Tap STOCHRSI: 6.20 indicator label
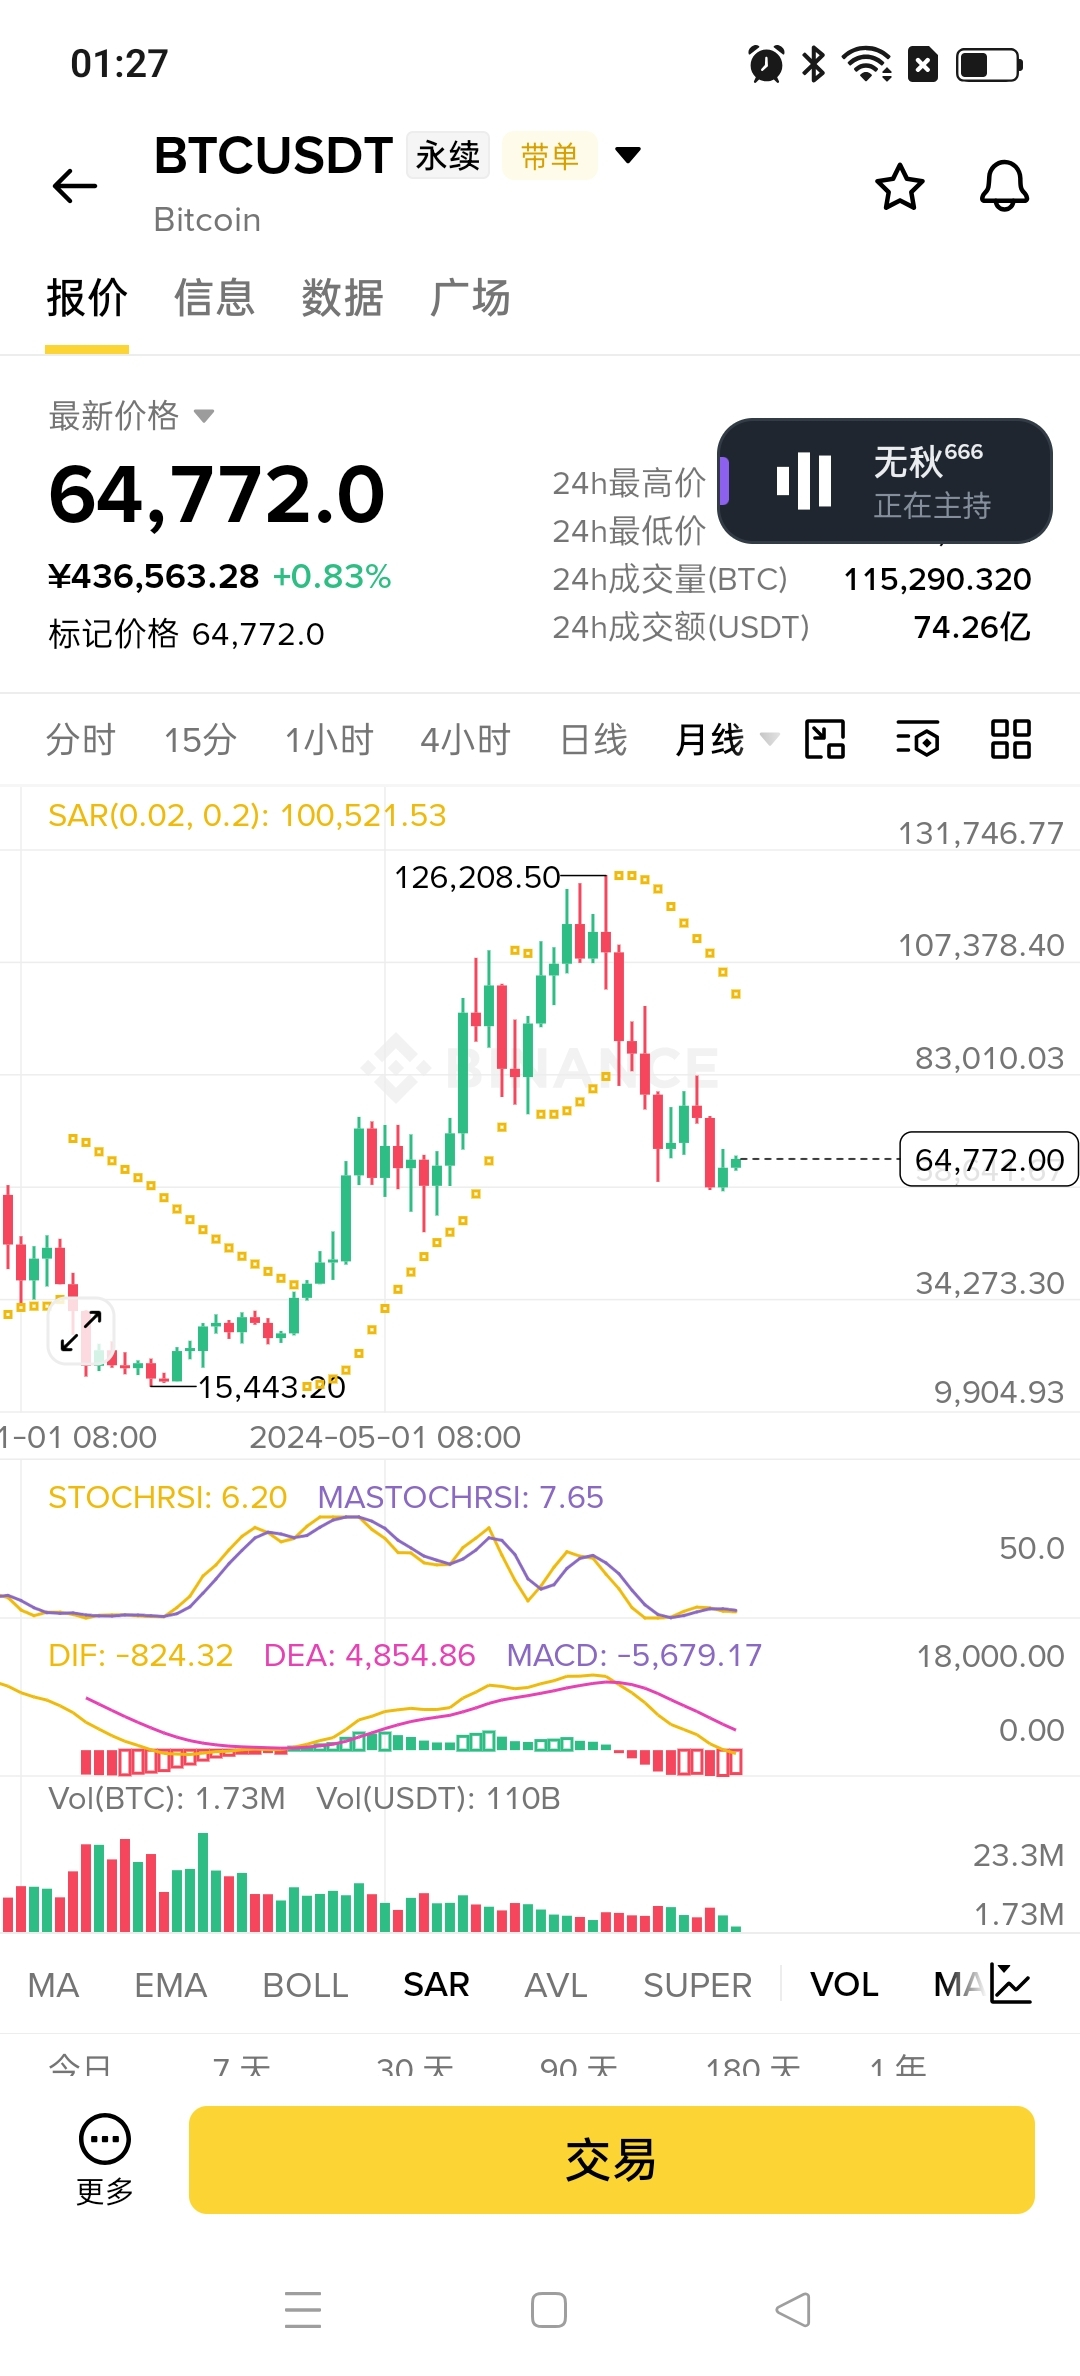The image size is (1080, 2376). point(167,1497)
